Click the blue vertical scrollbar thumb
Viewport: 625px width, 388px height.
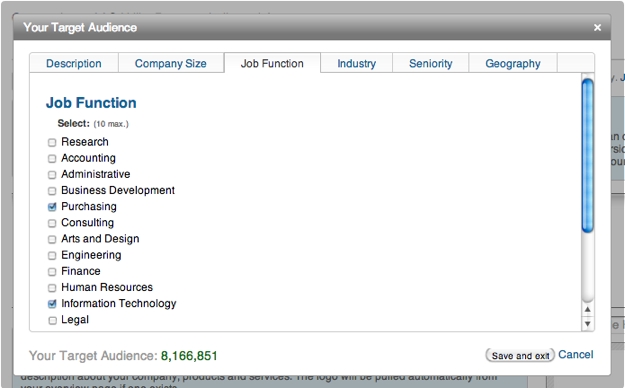coord(588,156)
